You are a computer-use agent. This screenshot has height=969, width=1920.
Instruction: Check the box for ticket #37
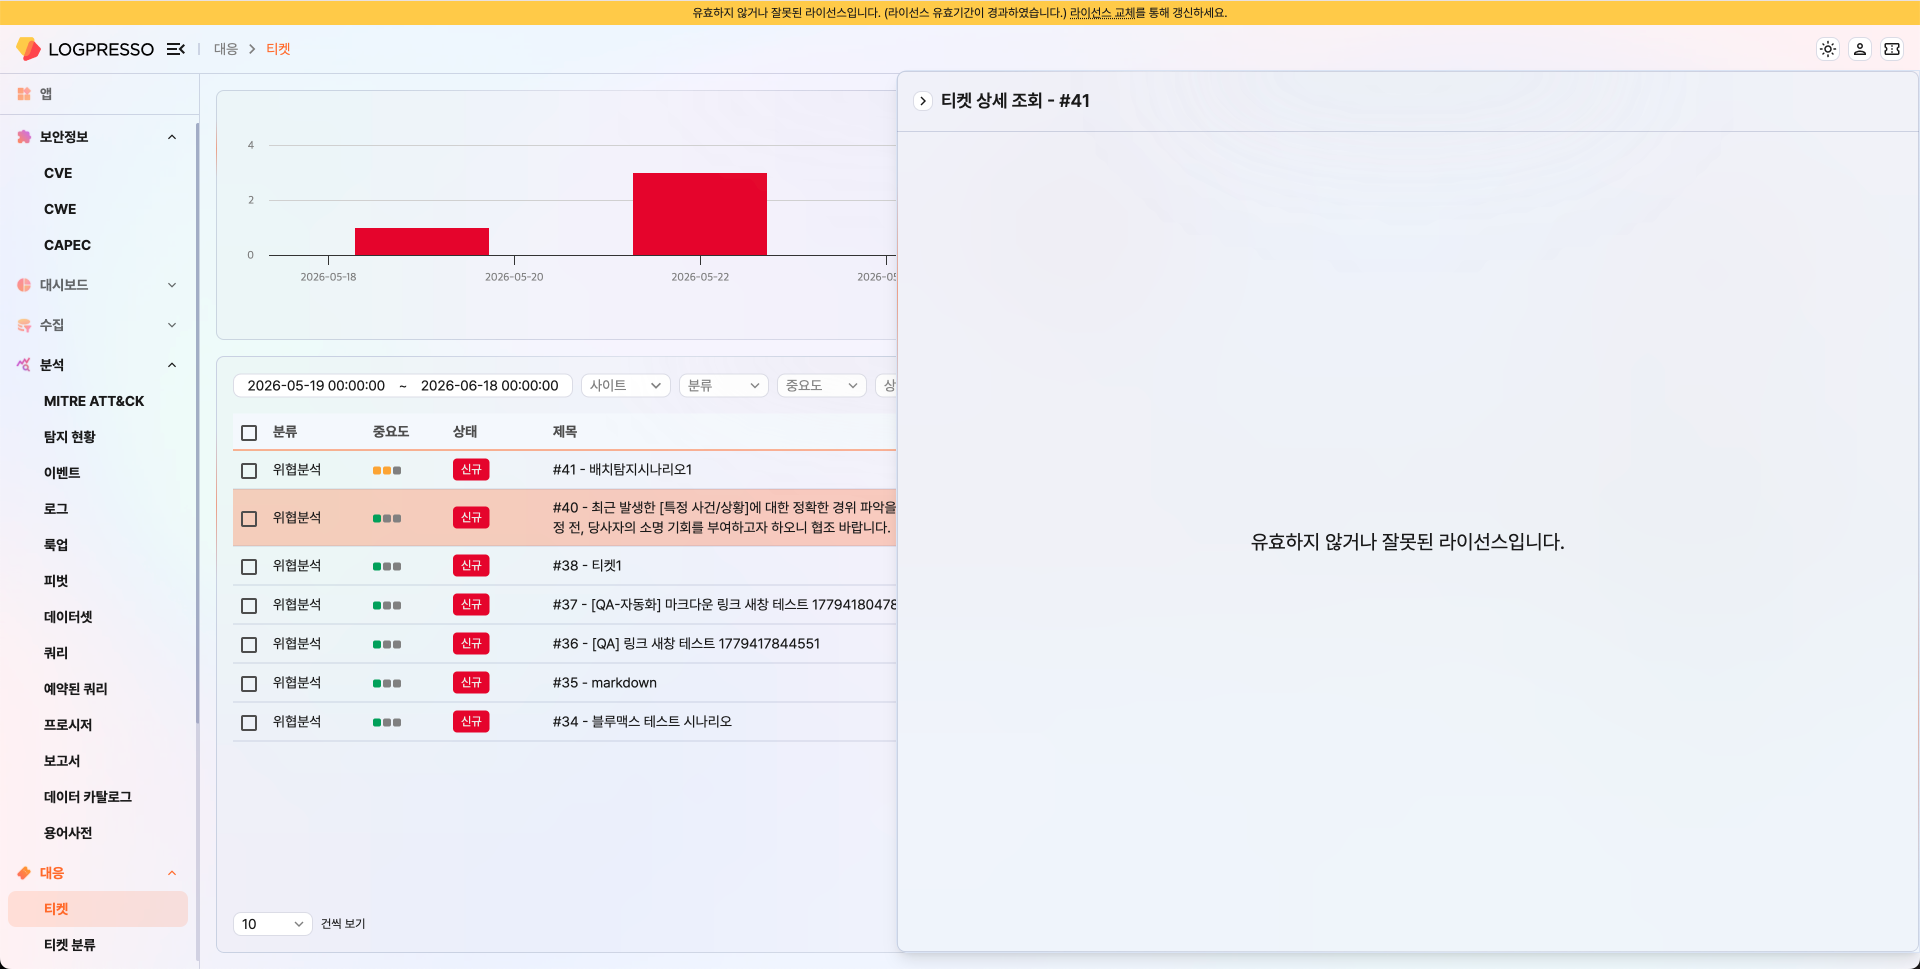point(249,605)
